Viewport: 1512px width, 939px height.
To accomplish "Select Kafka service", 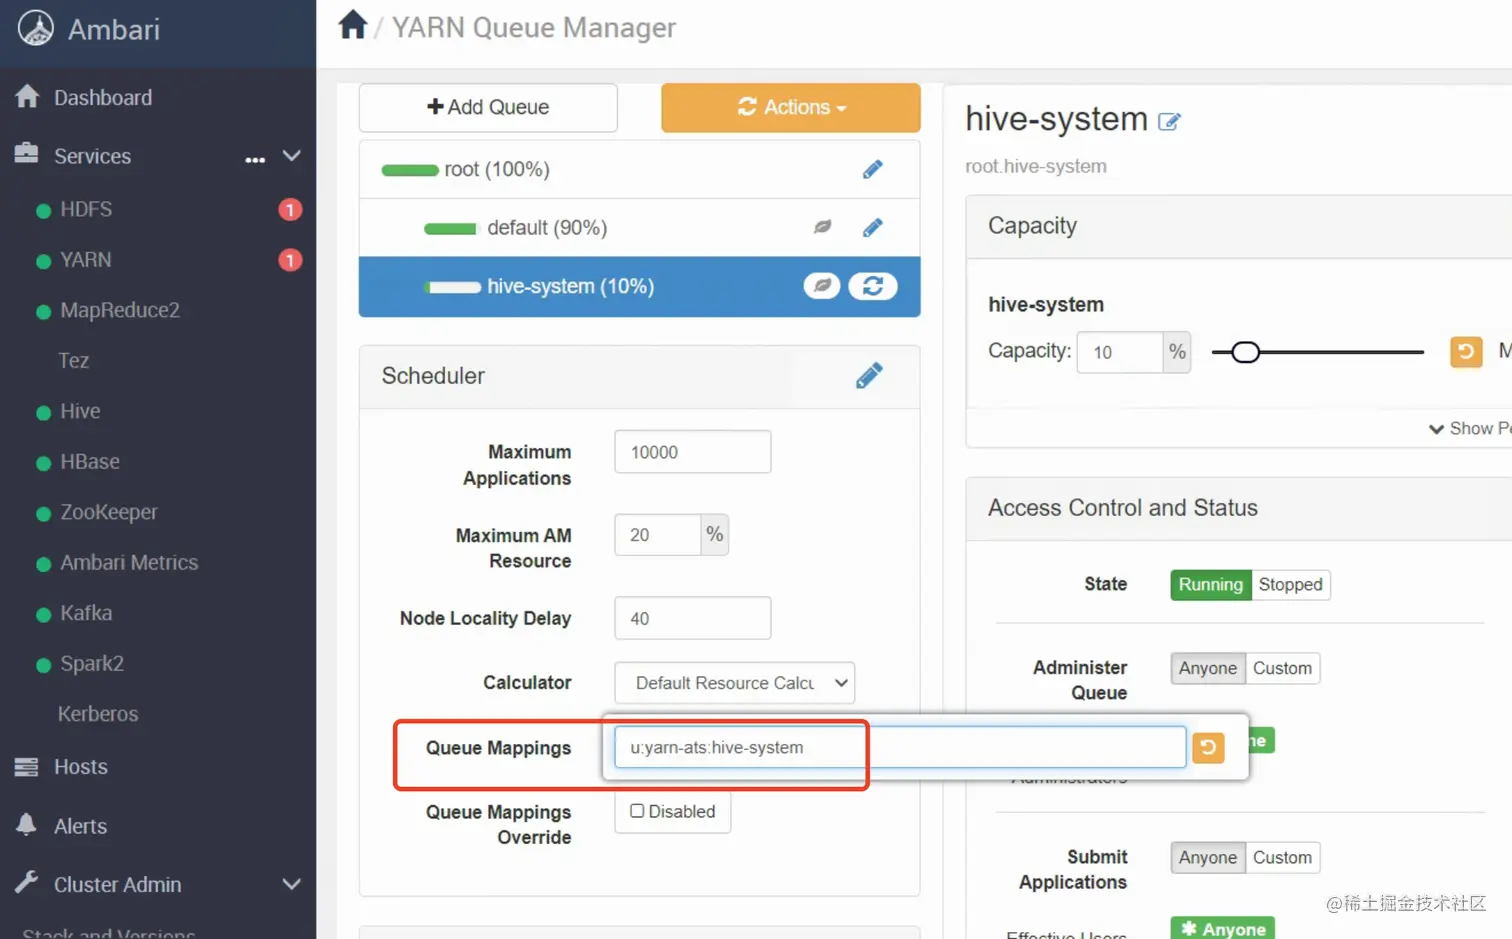I will (86, 613).
